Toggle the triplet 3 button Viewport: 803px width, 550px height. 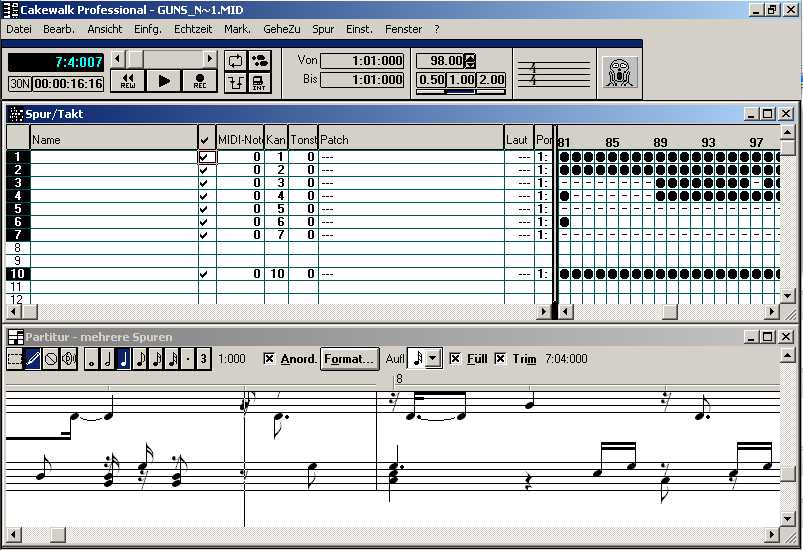coord(203,359)
